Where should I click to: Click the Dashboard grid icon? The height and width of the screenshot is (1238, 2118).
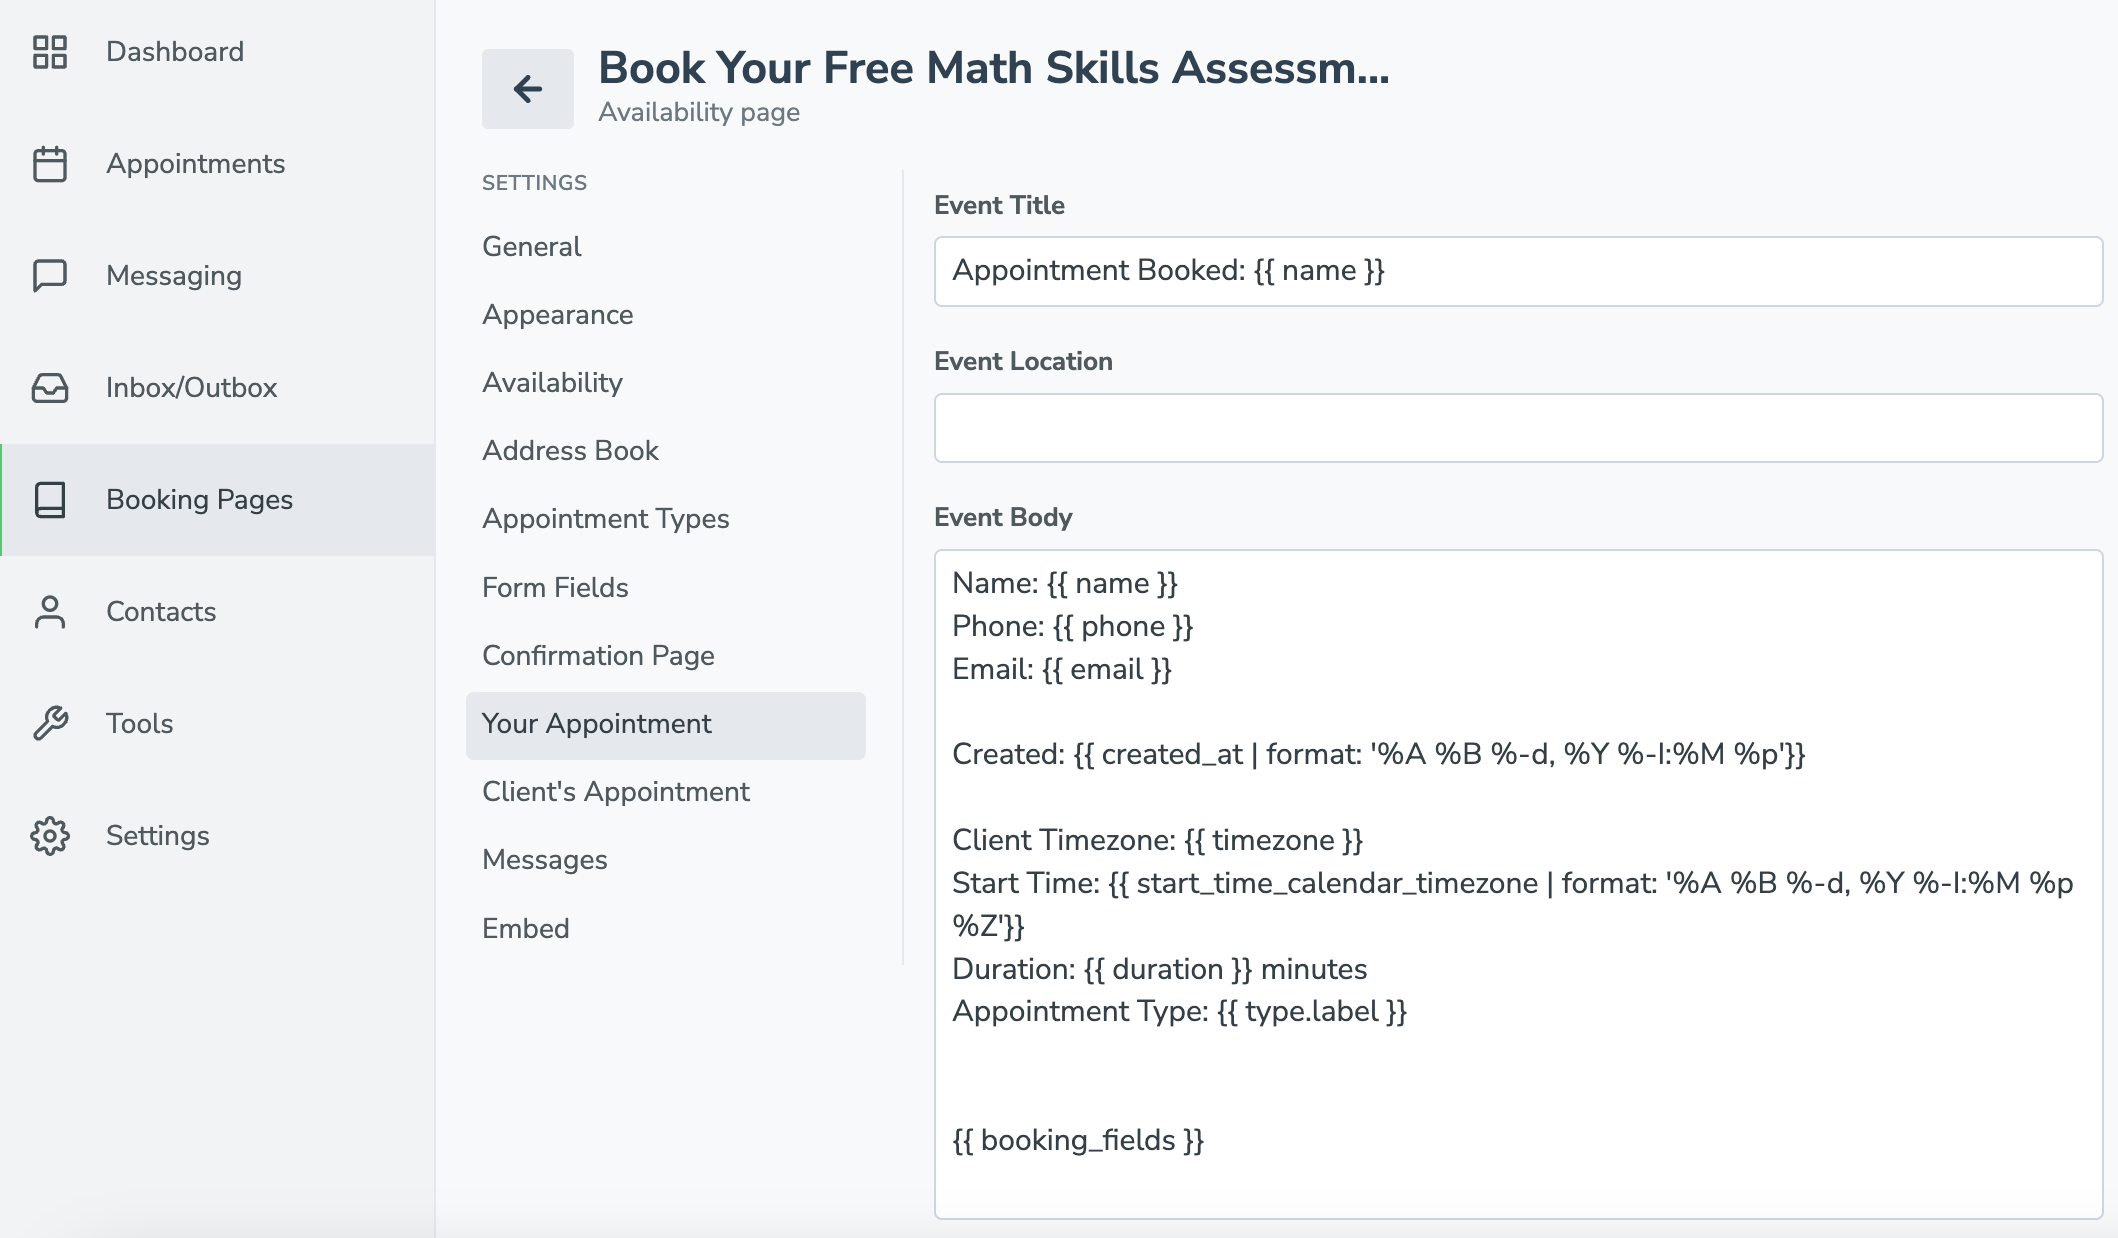coord(50,52)
